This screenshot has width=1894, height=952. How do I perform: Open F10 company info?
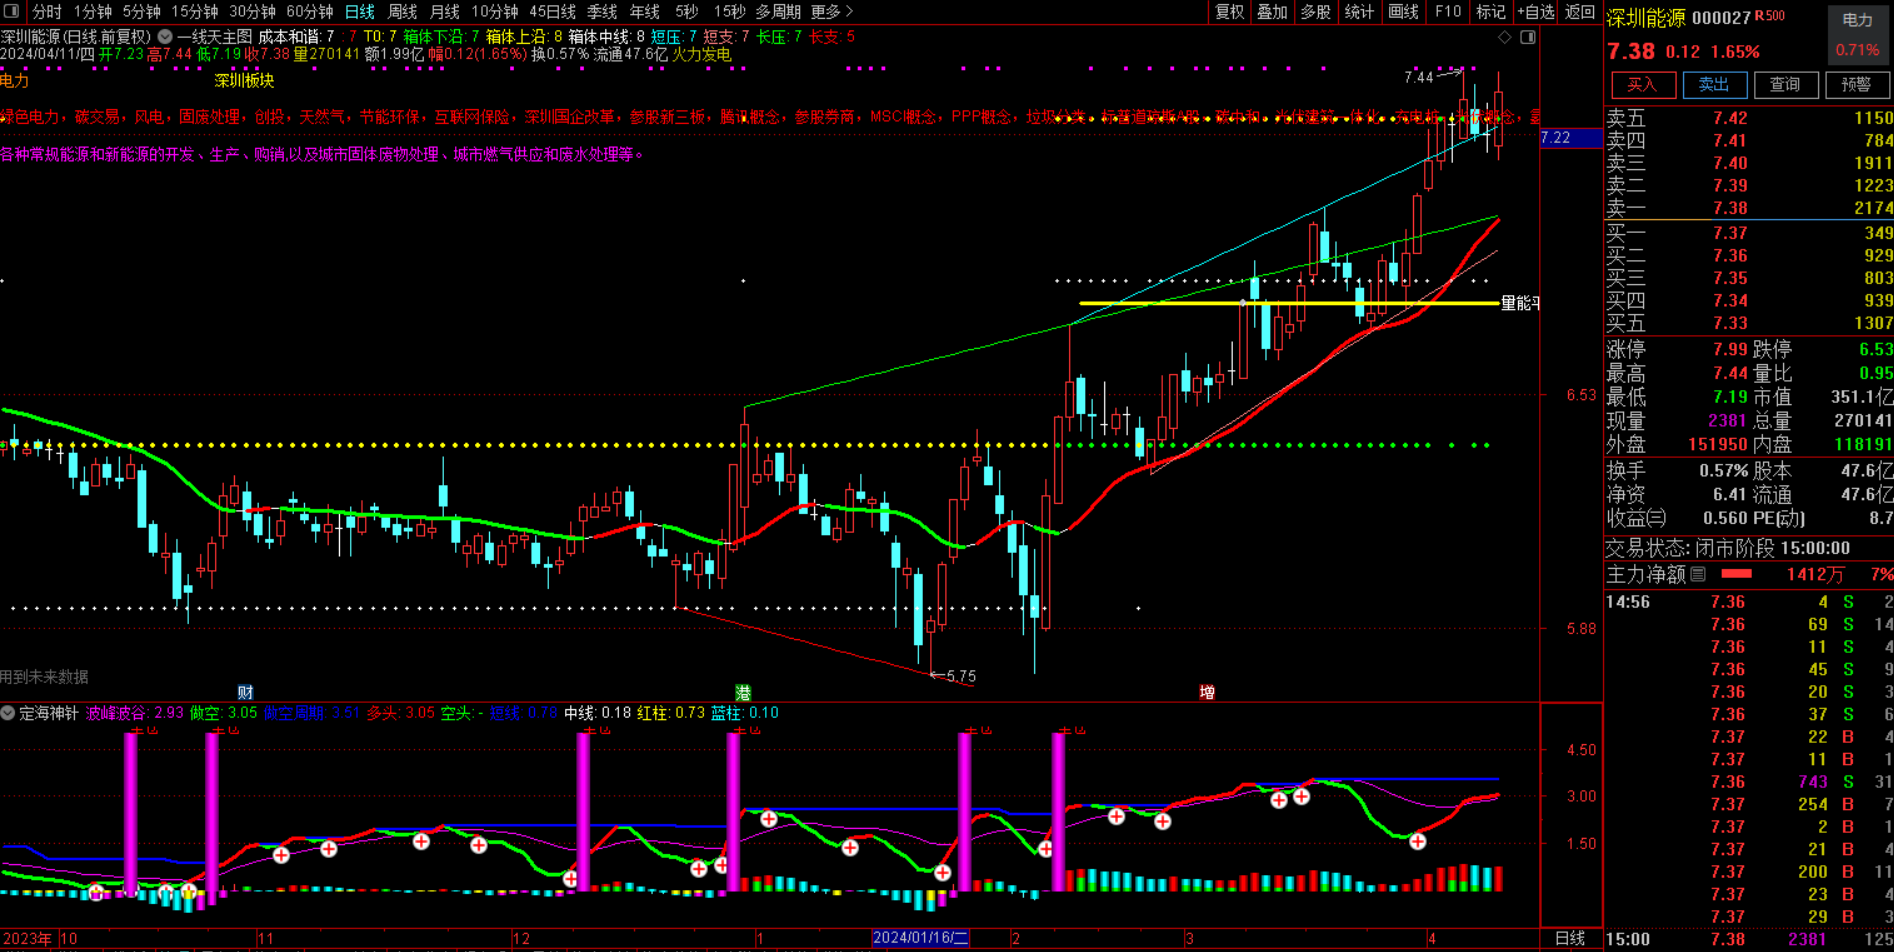click(1447, 11)
